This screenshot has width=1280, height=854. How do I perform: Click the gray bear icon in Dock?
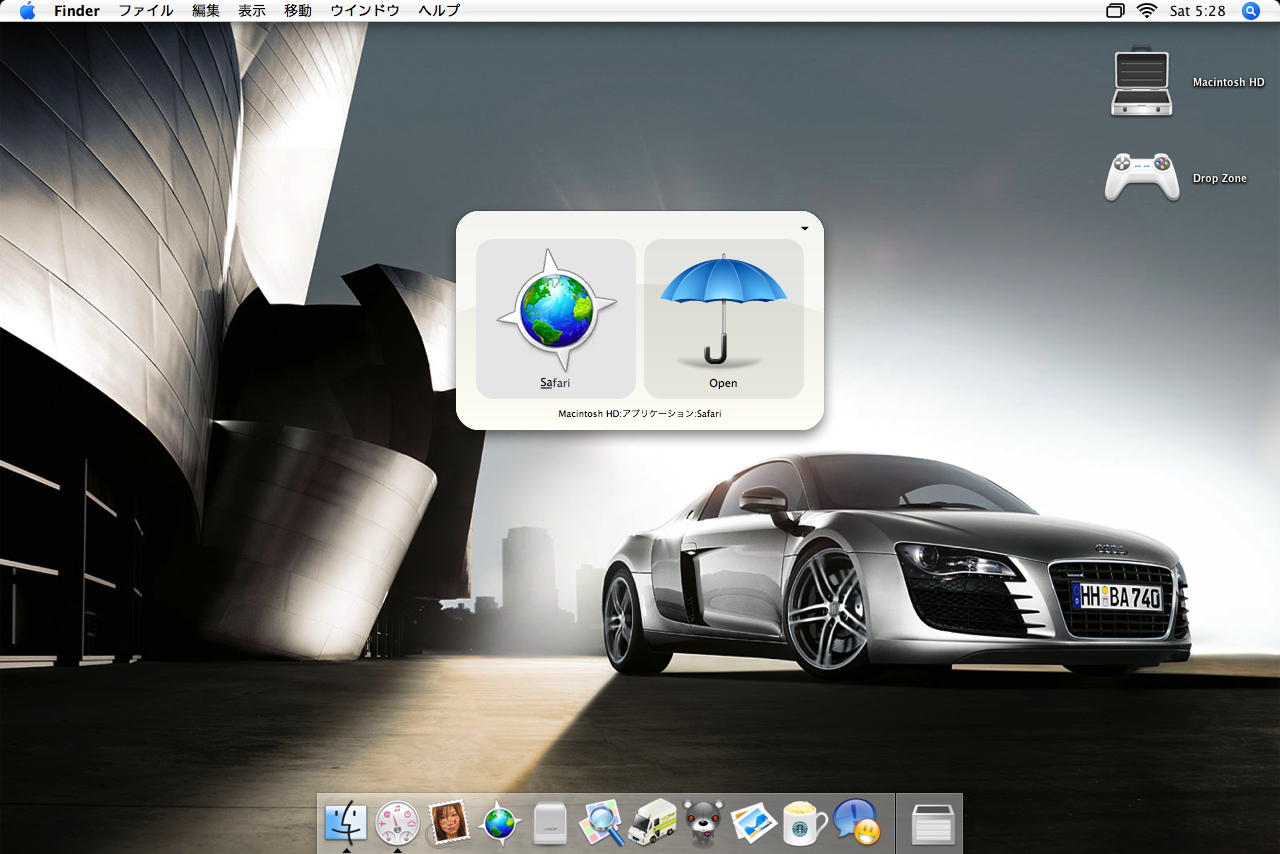[x=703, y=823]
